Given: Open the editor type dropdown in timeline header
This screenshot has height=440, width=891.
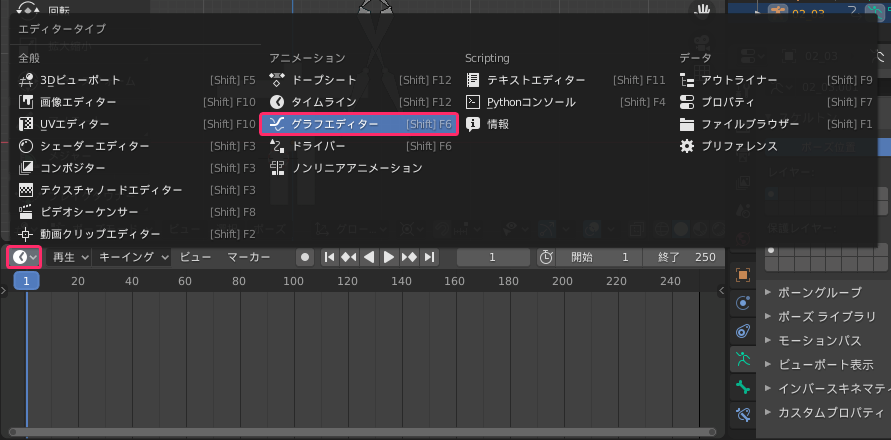Looking at the screenshot, I should [24, 258].
